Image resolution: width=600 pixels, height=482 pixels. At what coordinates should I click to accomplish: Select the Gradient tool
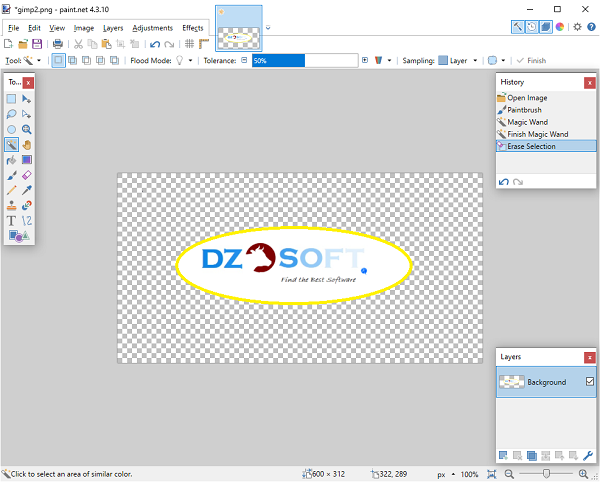(x=26, y=160)
